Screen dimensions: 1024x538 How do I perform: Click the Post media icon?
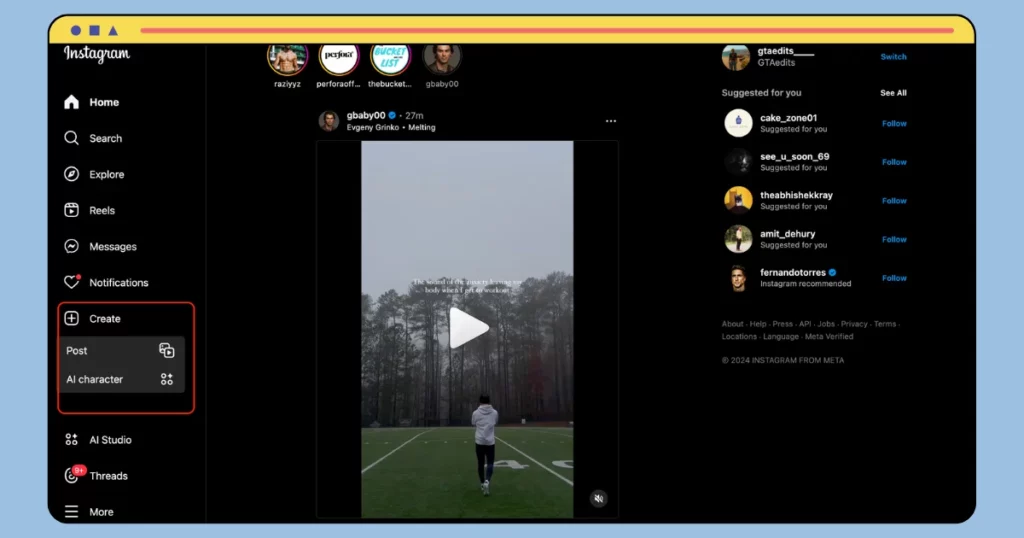tap(167, 351)
